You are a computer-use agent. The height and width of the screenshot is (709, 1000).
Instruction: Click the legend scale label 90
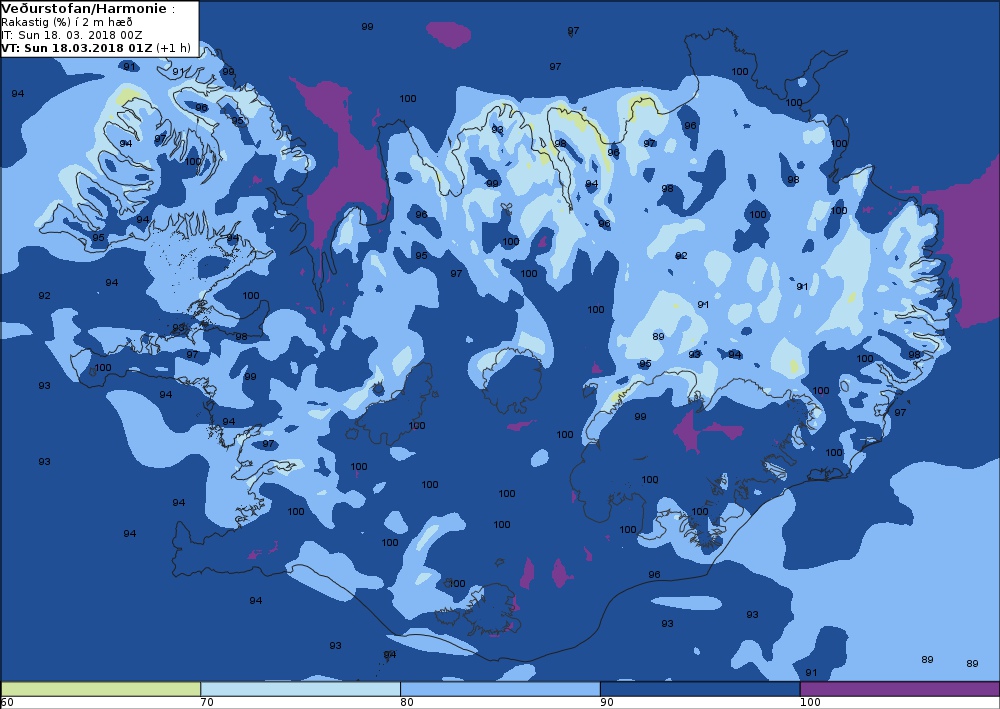pos(607,702)
